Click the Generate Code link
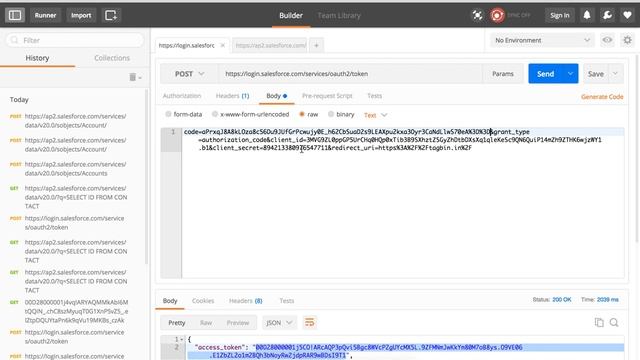 [602, 97]
